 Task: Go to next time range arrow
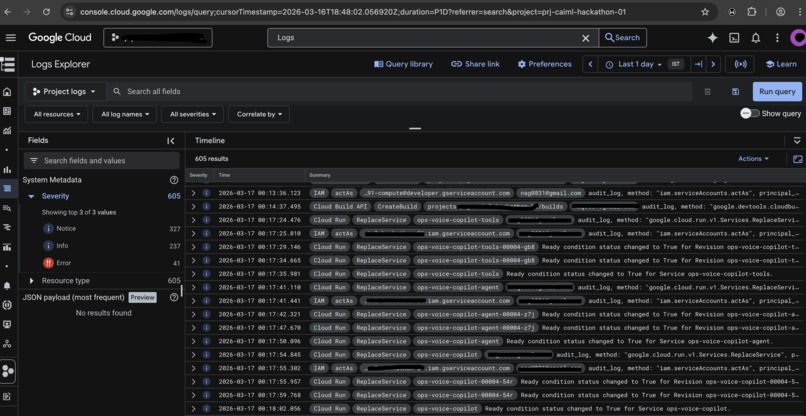pyautogui.click(x=712, y=64)
